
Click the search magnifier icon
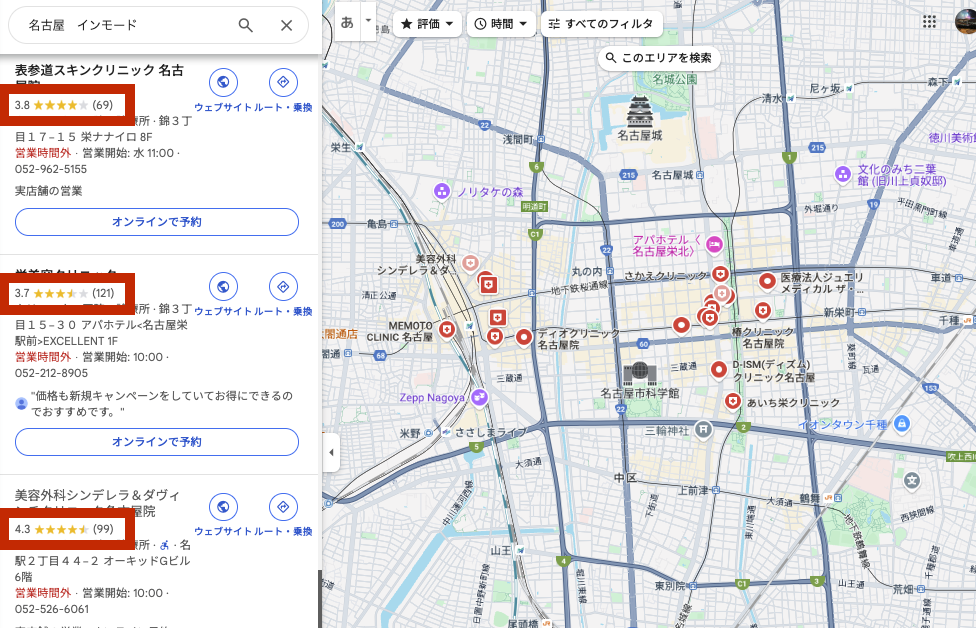(x=246, y=25)
